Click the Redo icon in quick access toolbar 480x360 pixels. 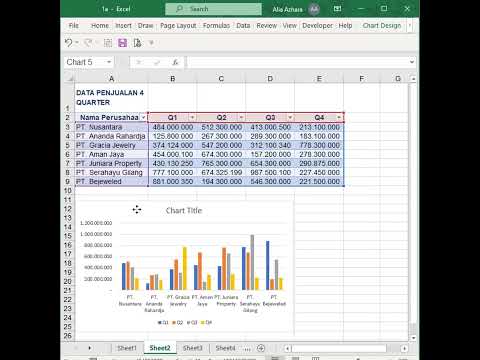88,43
